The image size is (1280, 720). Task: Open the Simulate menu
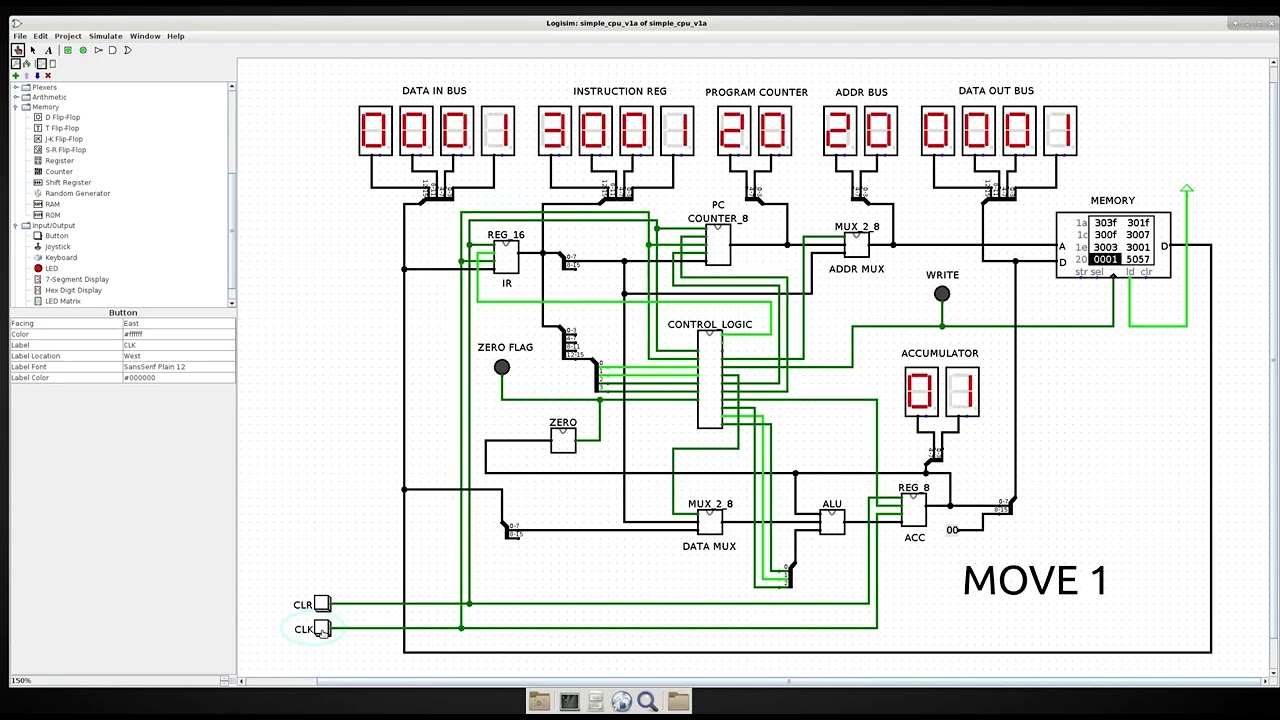105,36
